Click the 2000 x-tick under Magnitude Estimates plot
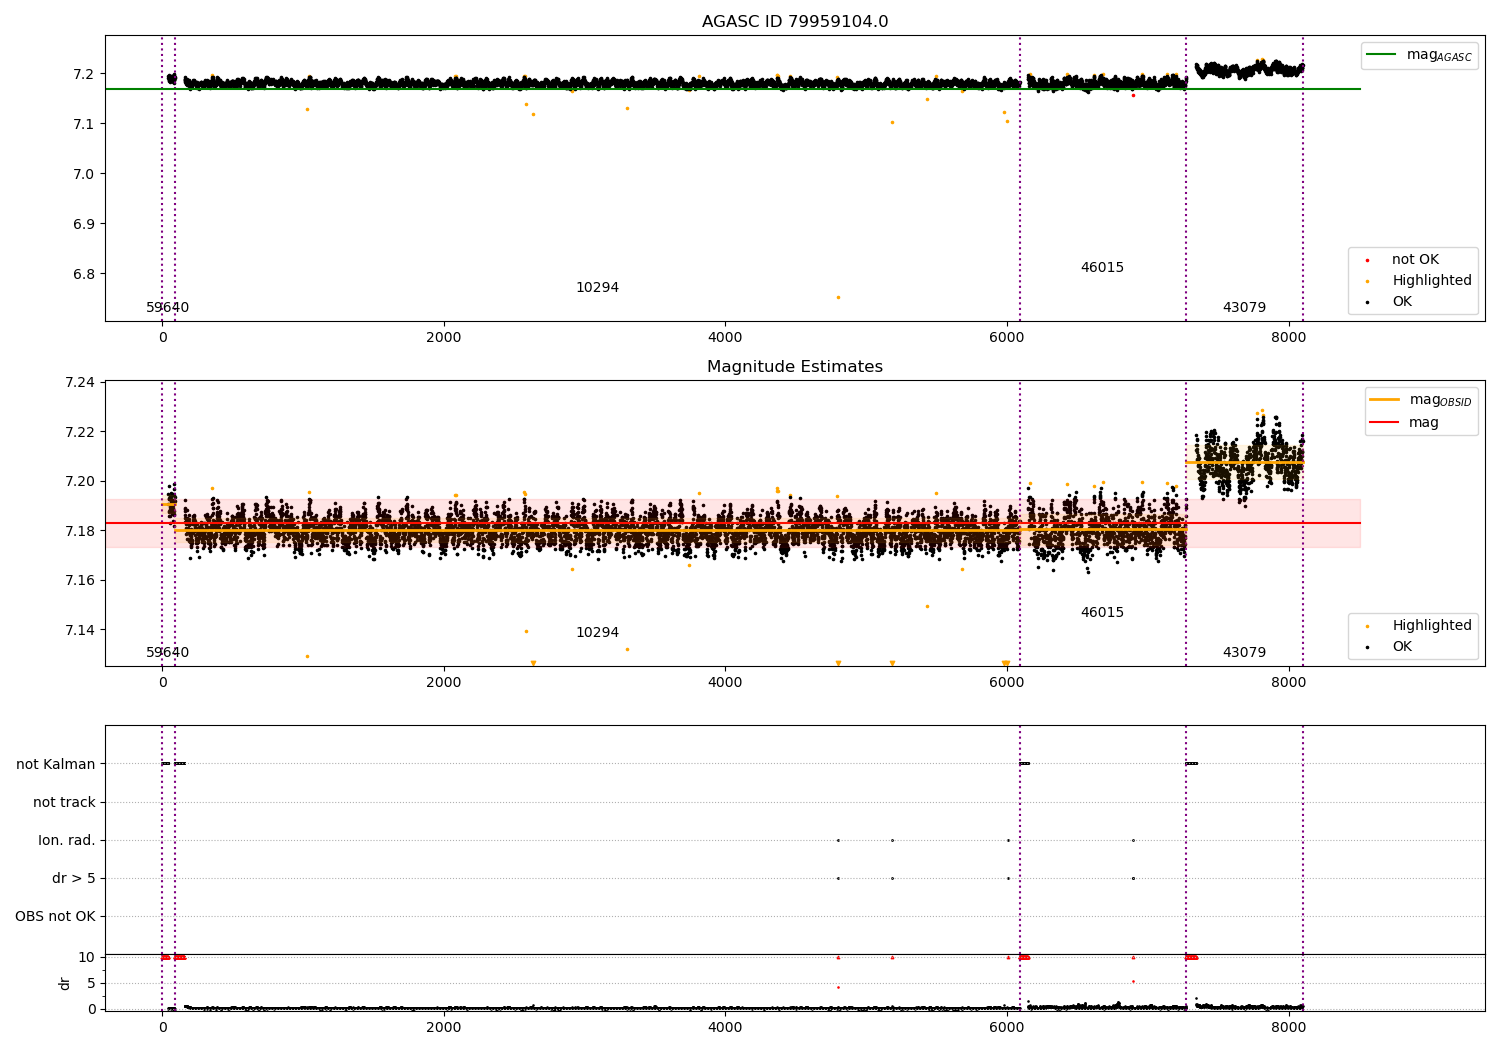Image resolution: width=1500 pixels, height=1050 pixels. (x=444, y=683)
